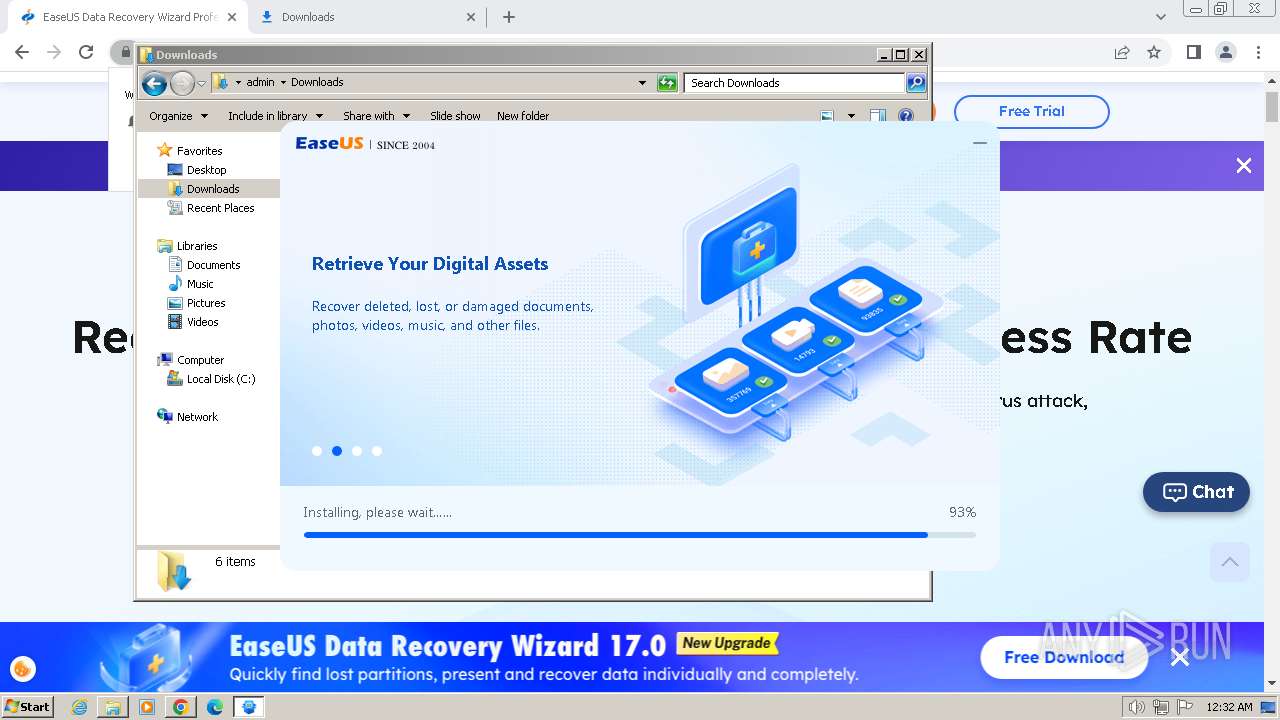Image resolution: width=1280 pixels, height=720 pixels.
Task: Select Libraries in the navigation tree
Action: (197, 246)
